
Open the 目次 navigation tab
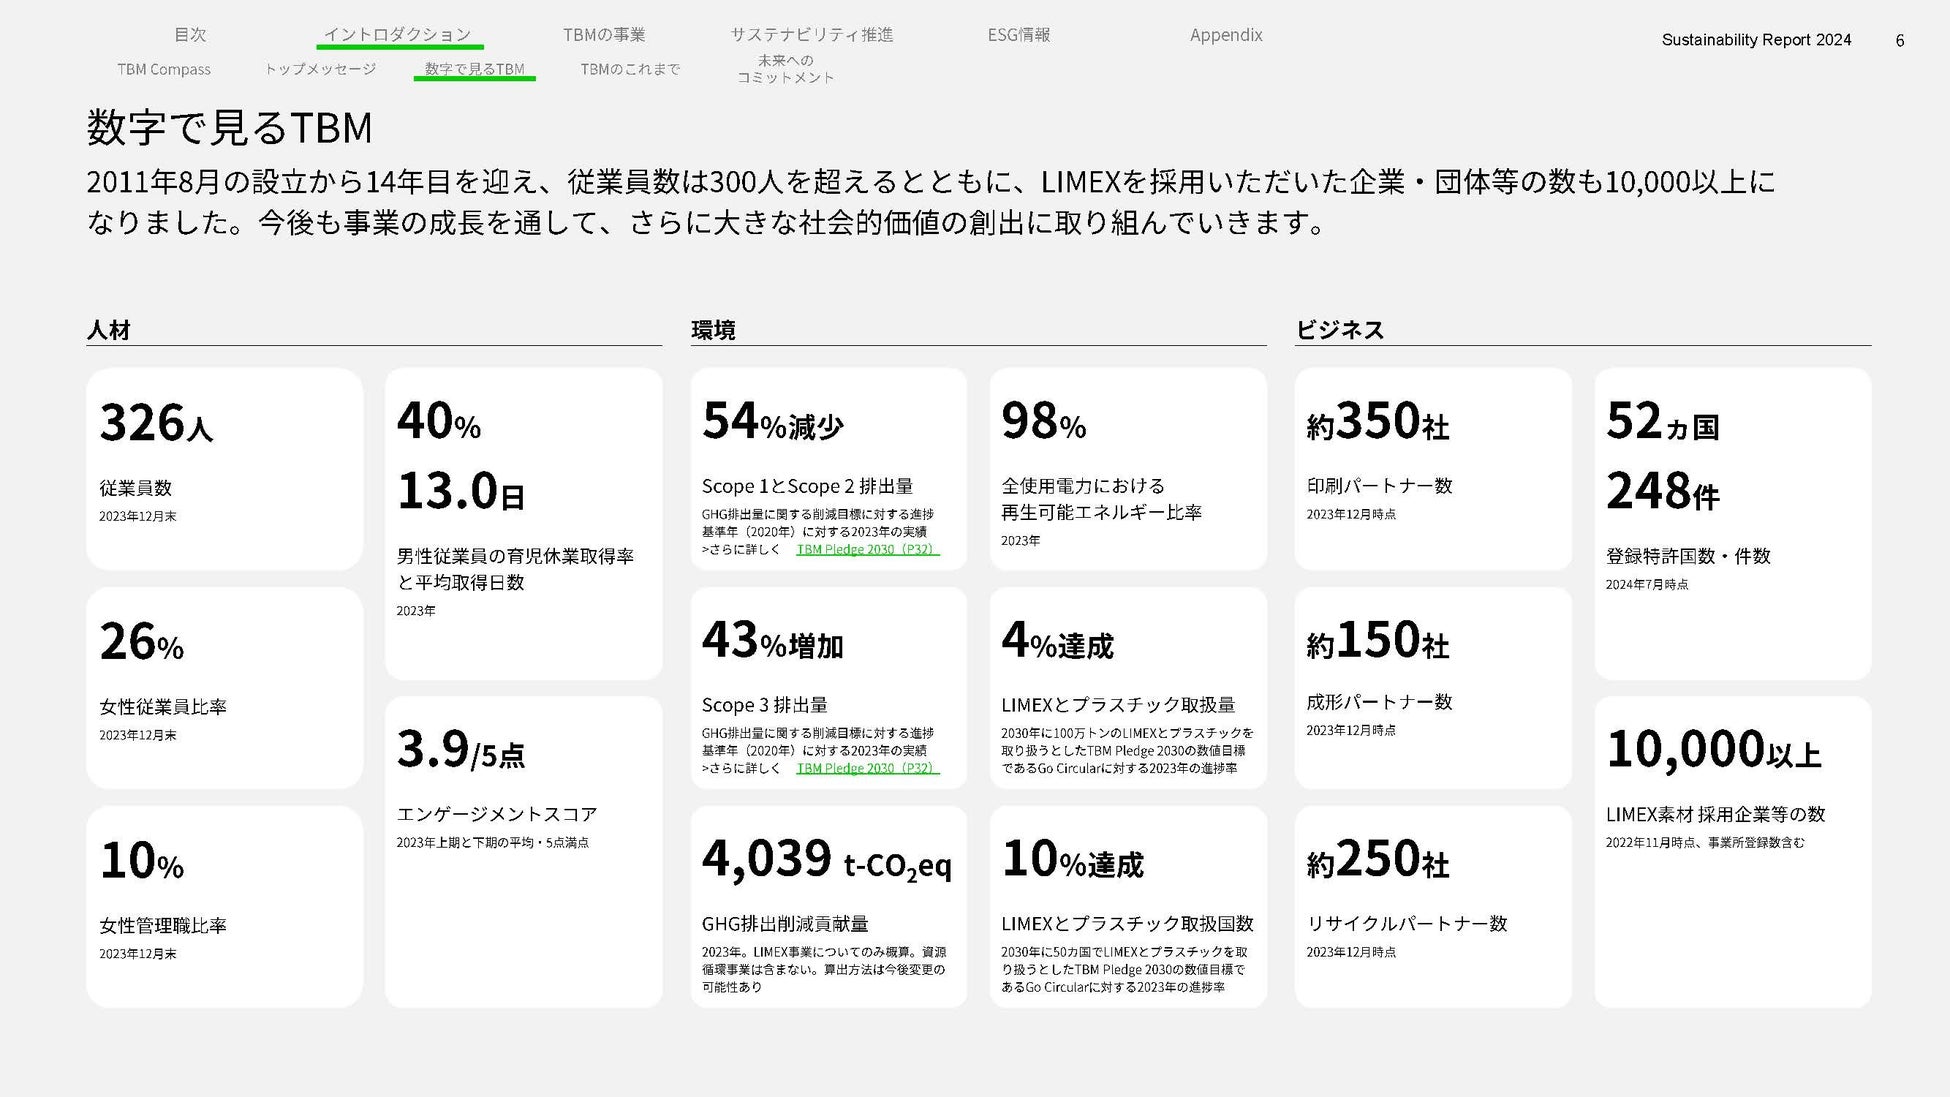[190, 35]
